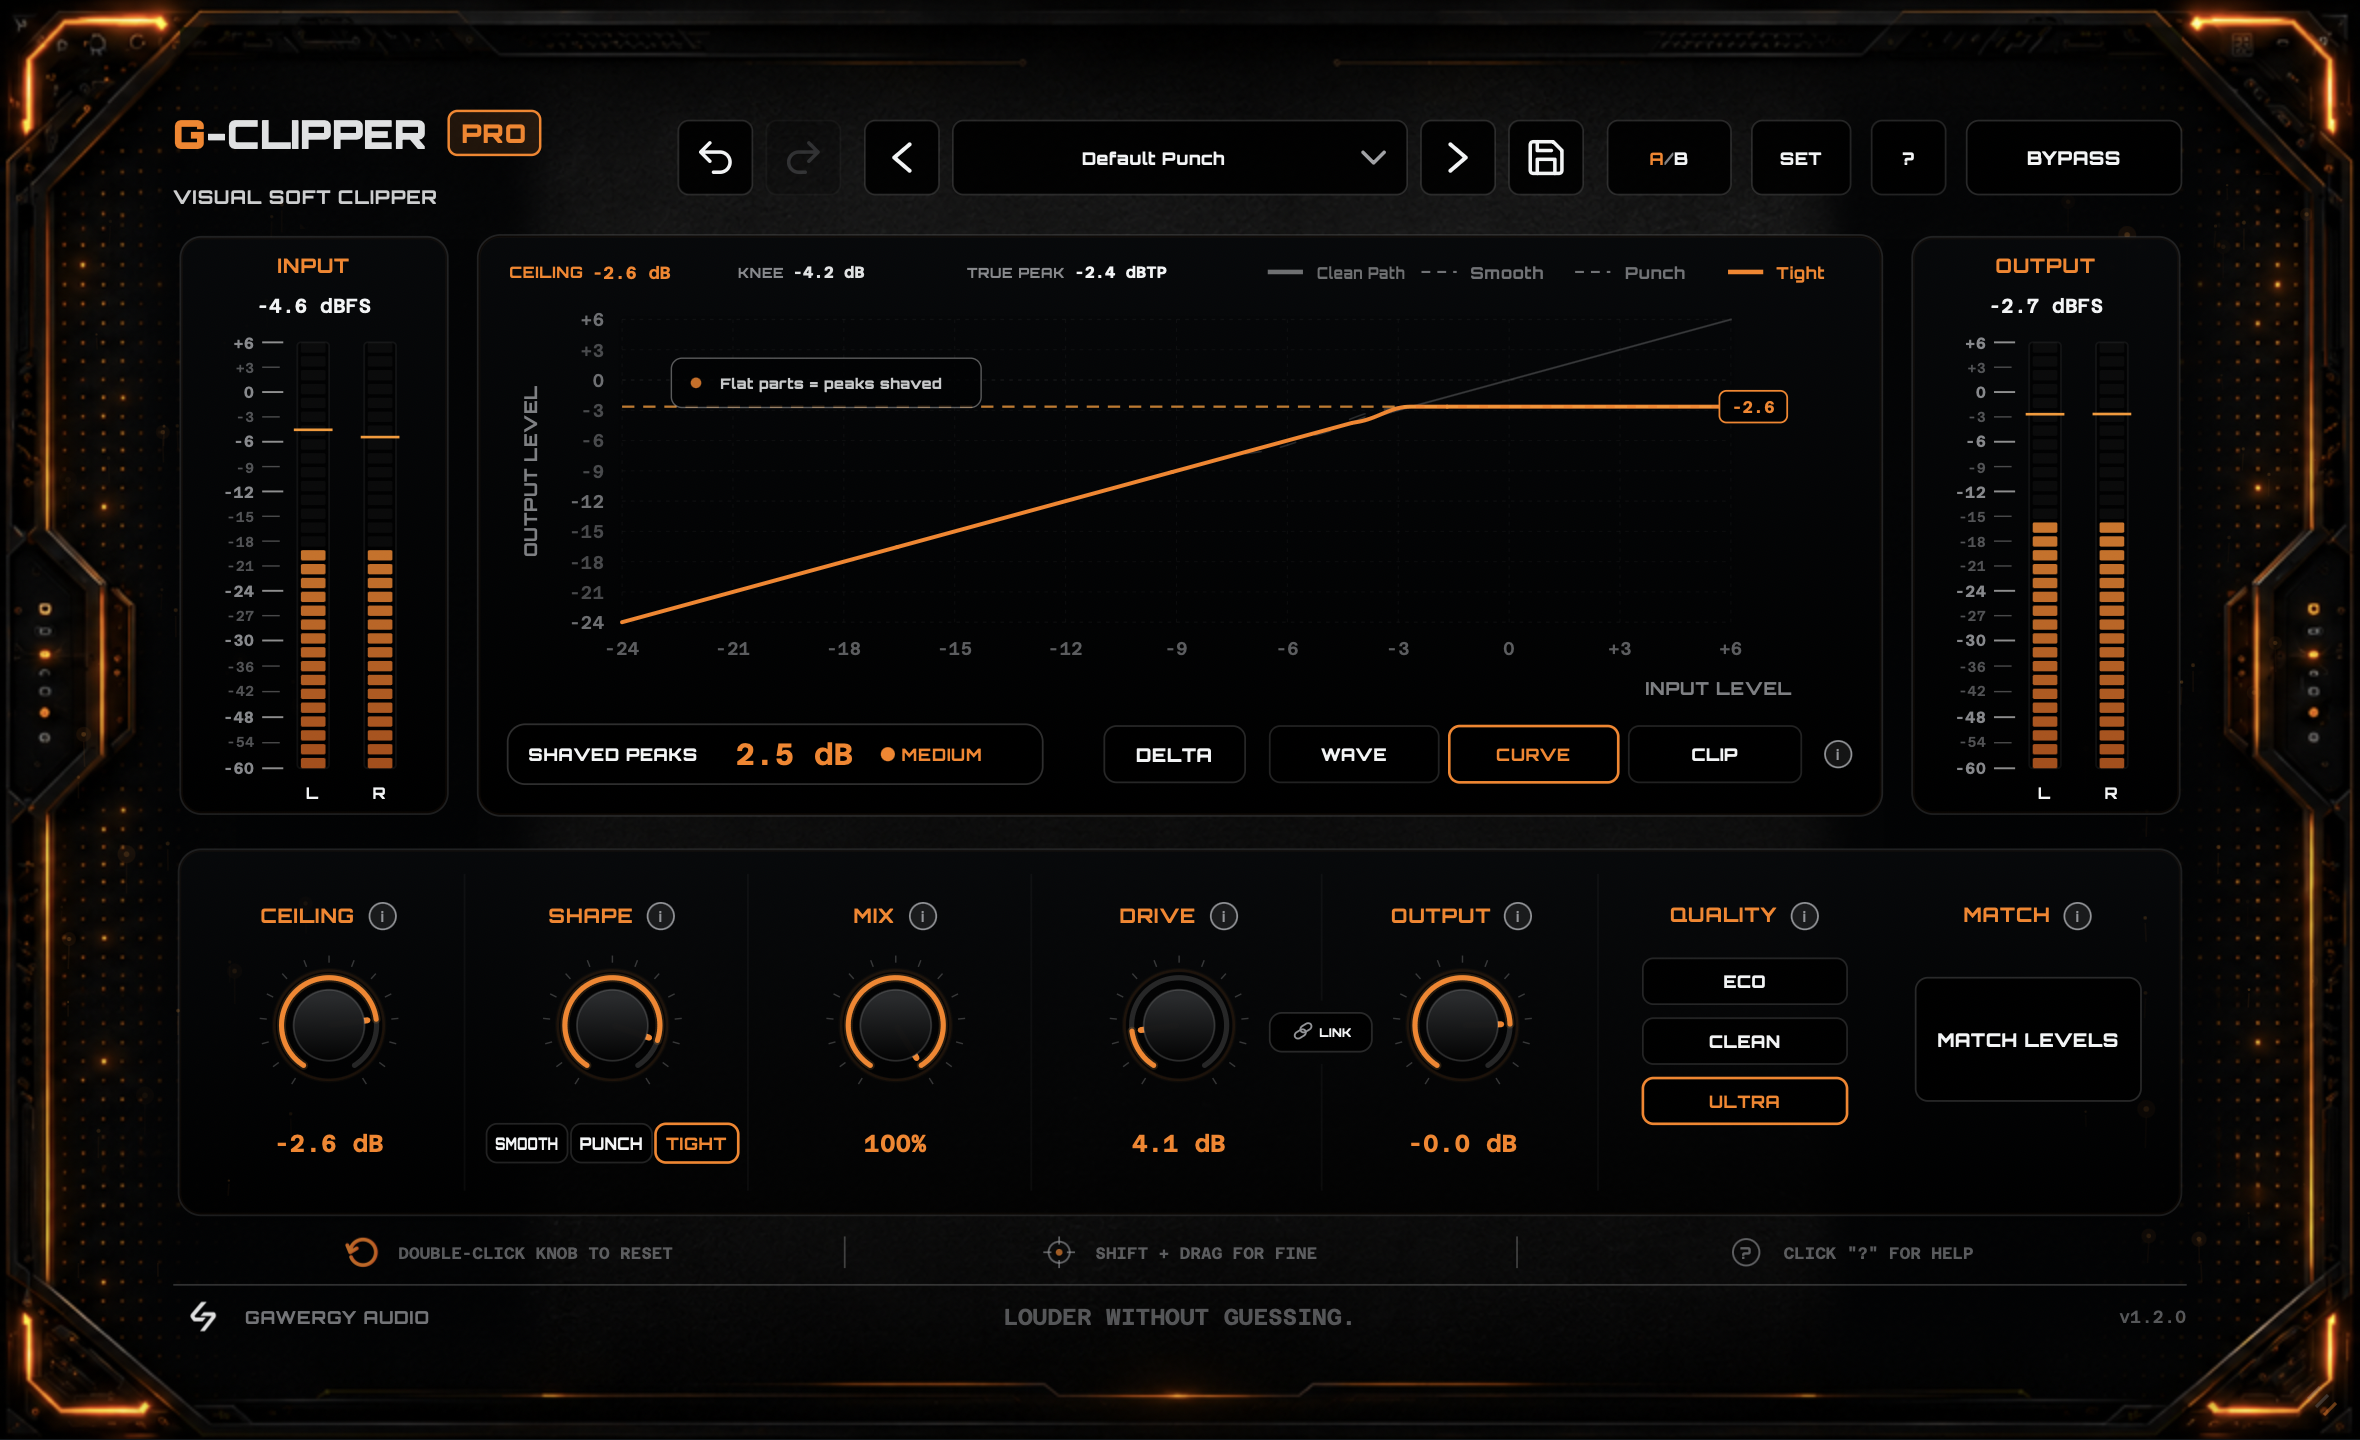Switch to the CLIP view tab
Viewport: 2360px width, 1440px height.
[1715, 755]
